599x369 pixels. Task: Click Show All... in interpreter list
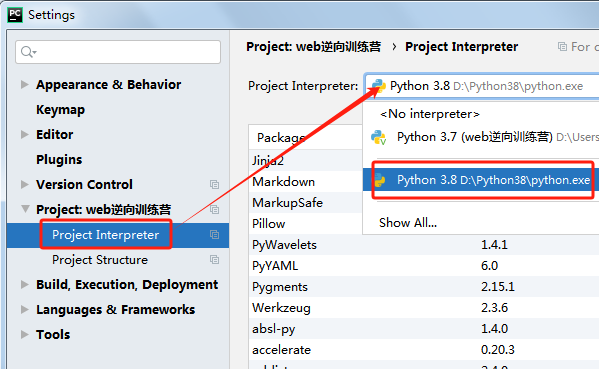coord(408,223)
